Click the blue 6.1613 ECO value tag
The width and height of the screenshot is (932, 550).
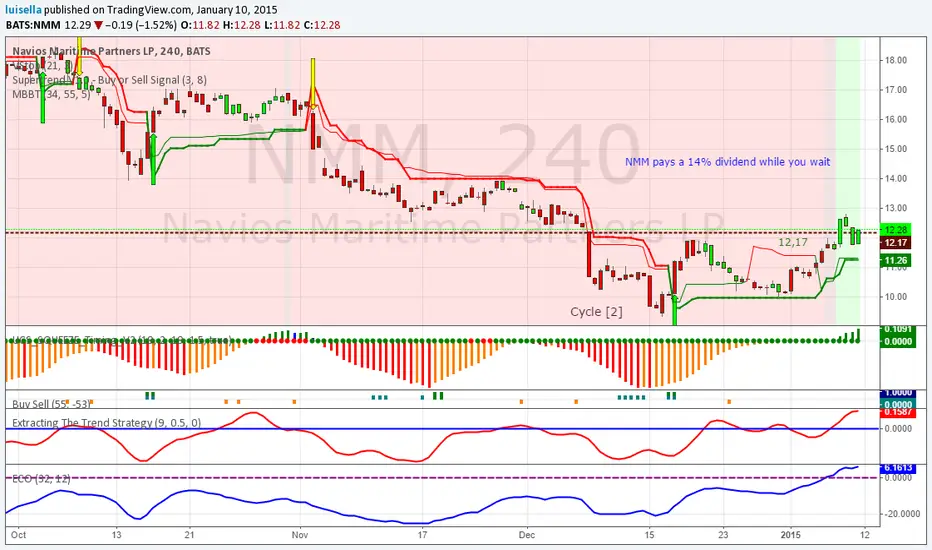click(898, 469)
